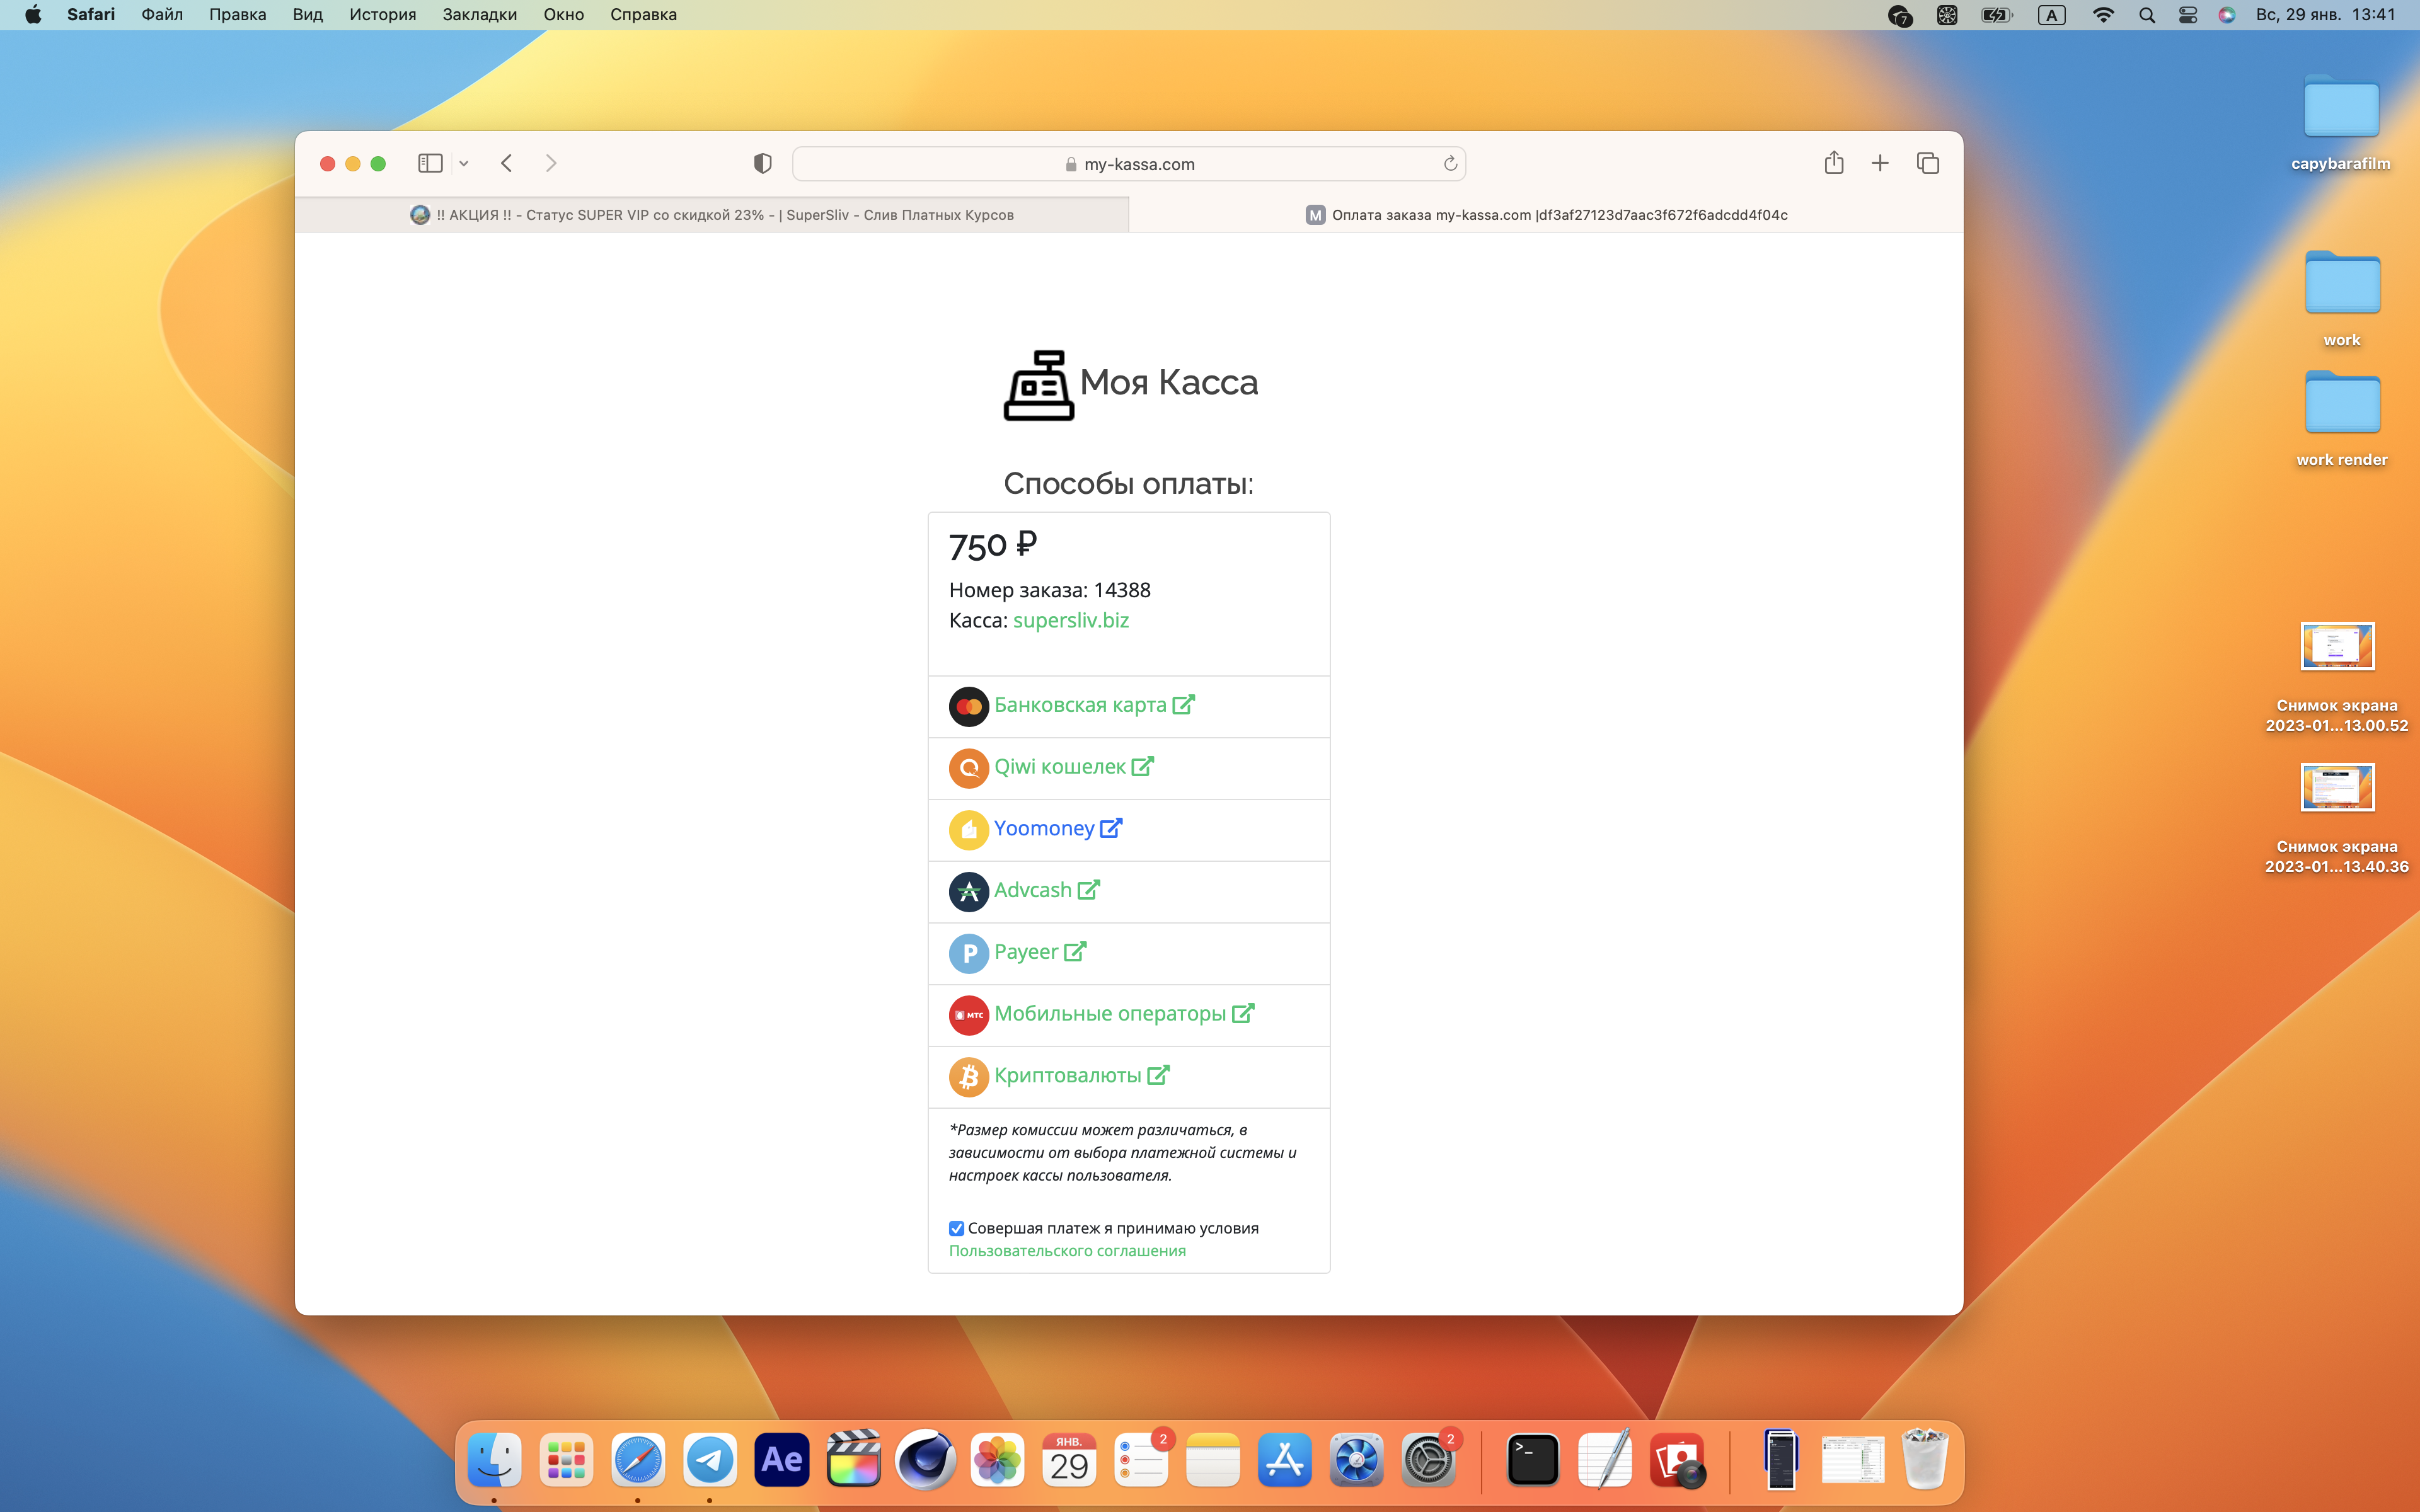
Task: Choose Yoomoney payment method
Action: point(1058,829)
